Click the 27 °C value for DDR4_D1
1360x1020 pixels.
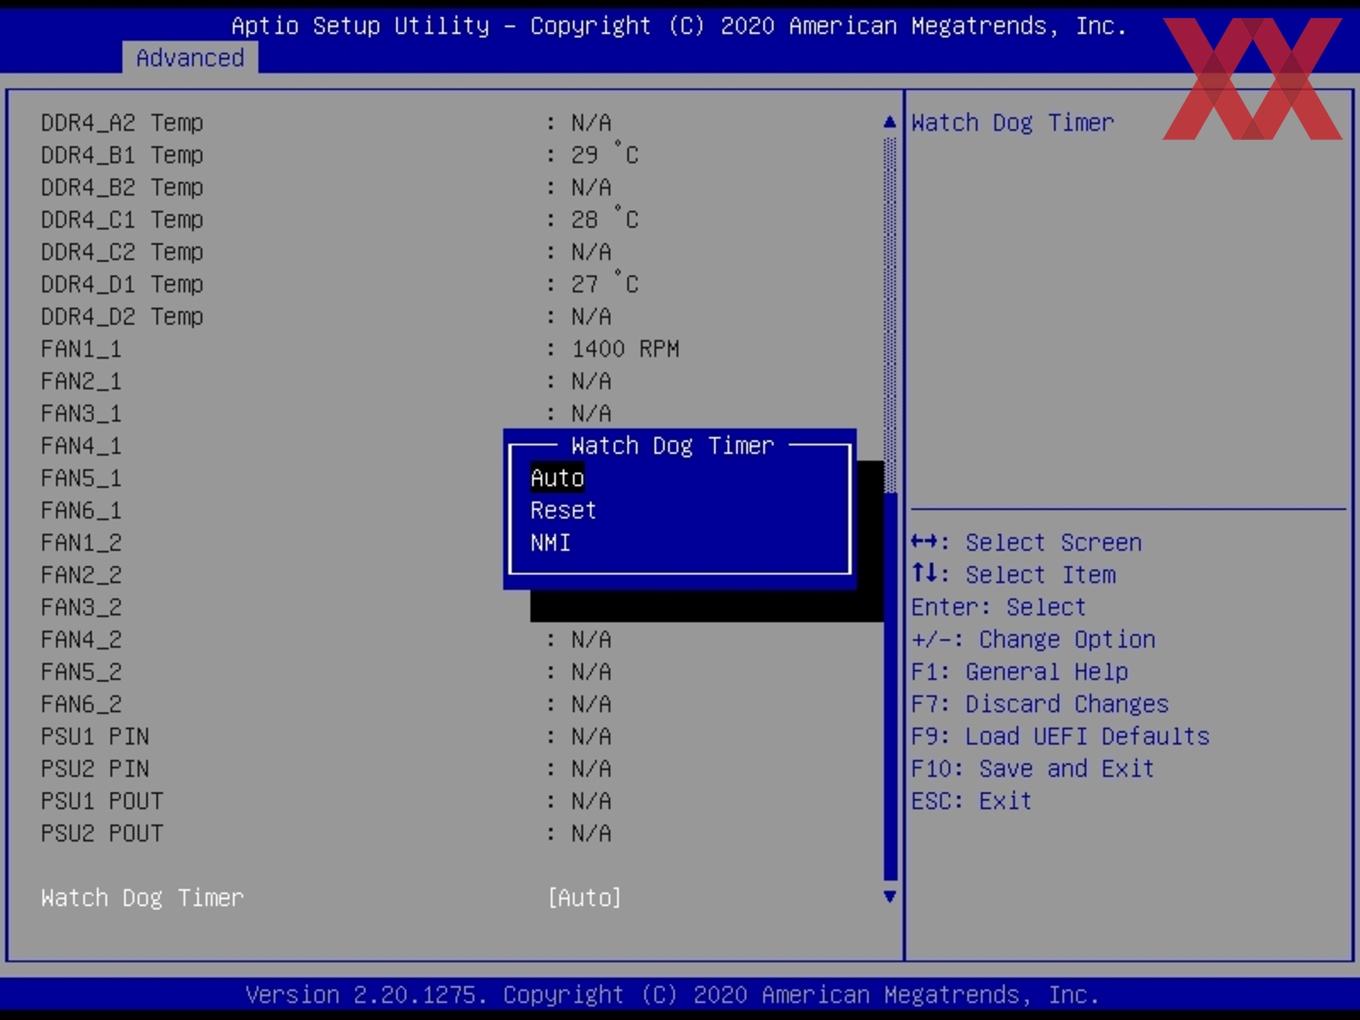click(605, 284)
